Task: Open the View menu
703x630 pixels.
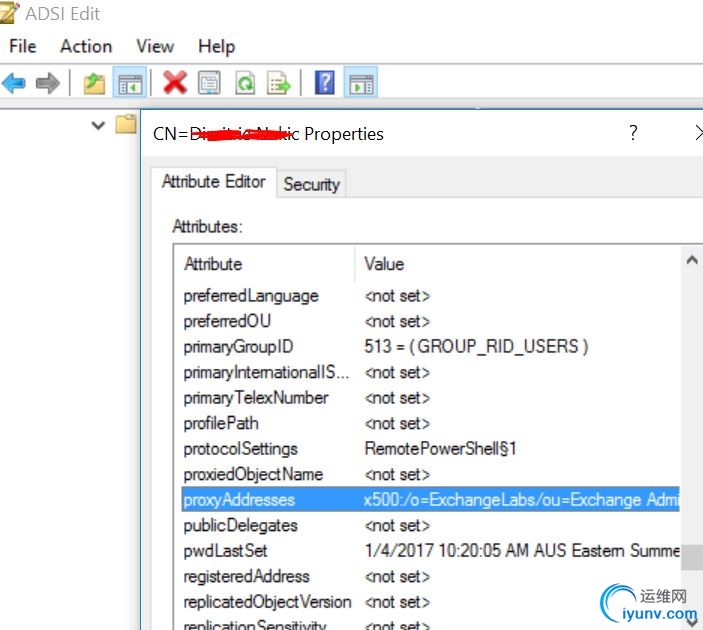Action: pyautogui.click(x=155, y=47)
